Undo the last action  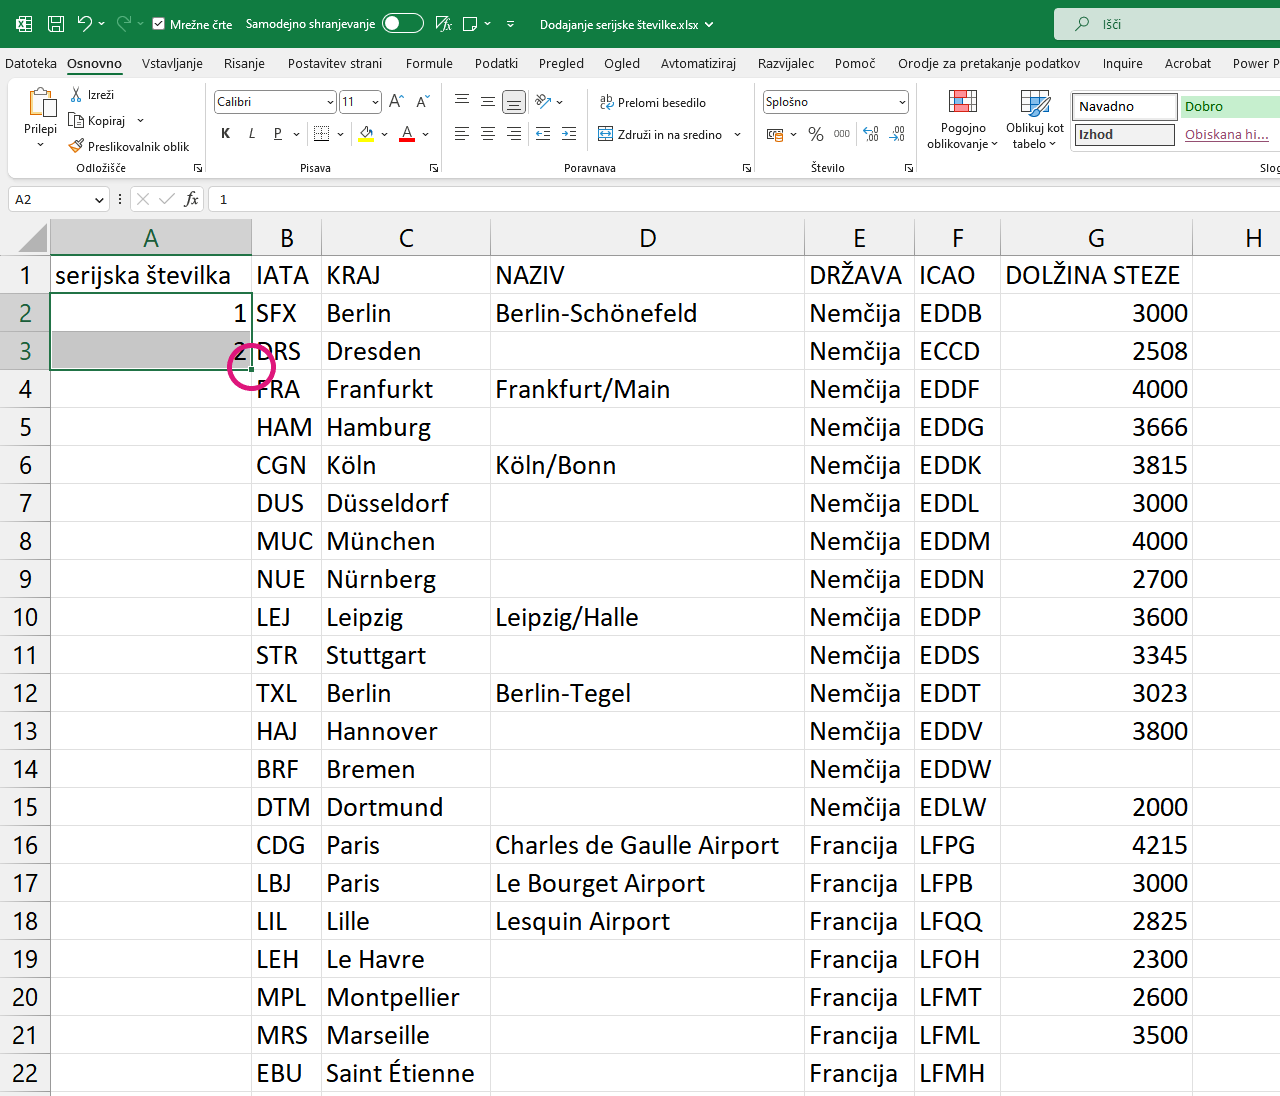(x=85, y=24)
